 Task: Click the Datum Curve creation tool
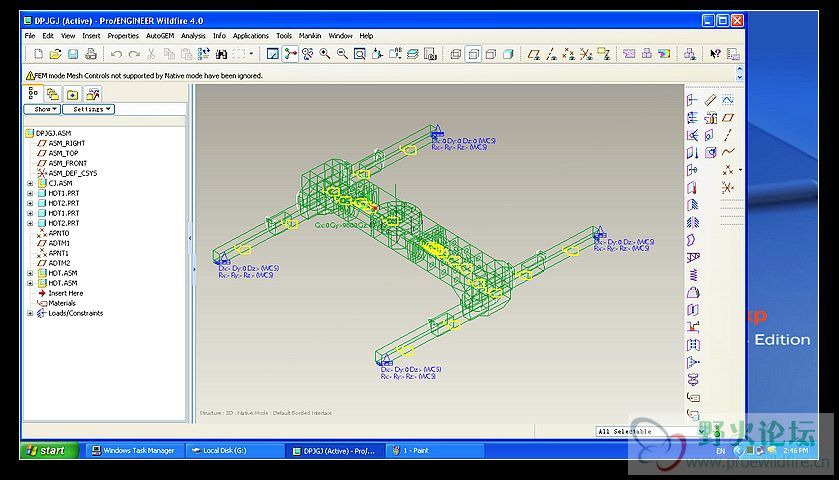coord(728,153)
